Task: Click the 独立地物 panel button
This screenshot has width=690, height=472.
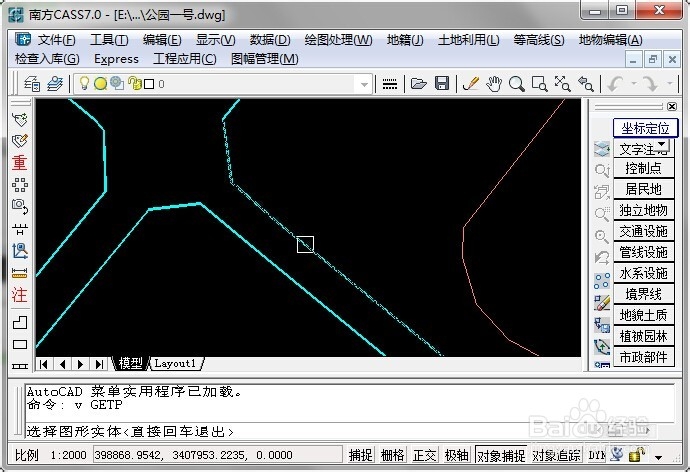Action: [643, 210]
